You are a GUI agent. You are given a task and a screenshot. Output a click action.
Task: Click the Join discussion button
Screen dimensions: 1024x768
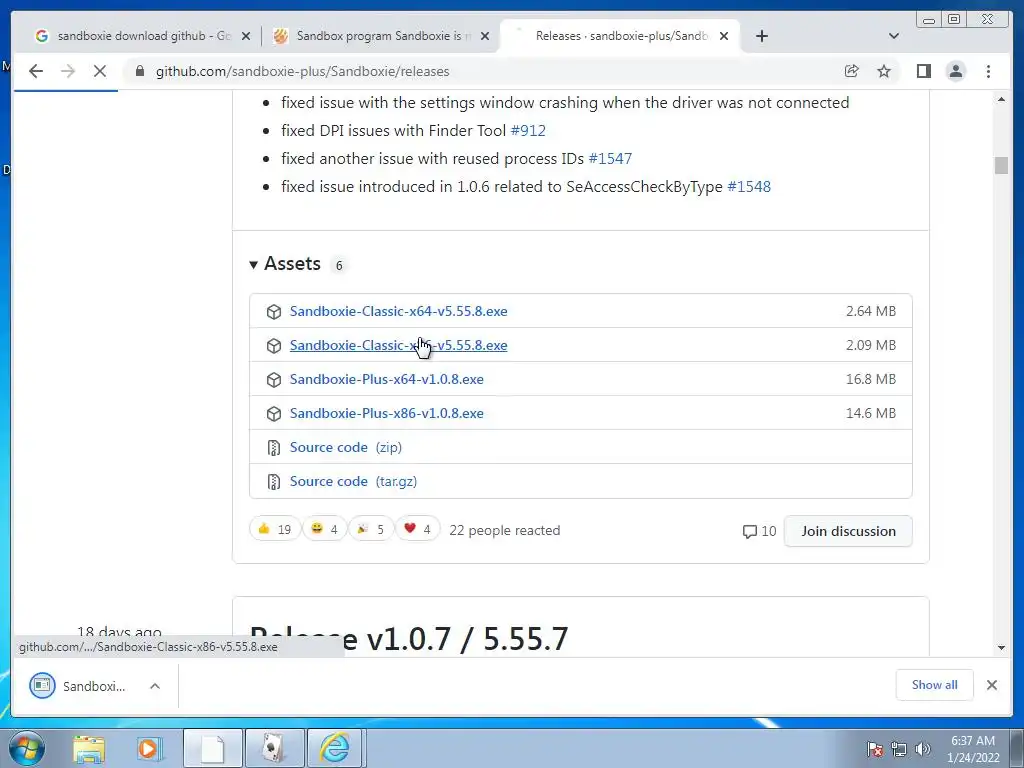848,531
